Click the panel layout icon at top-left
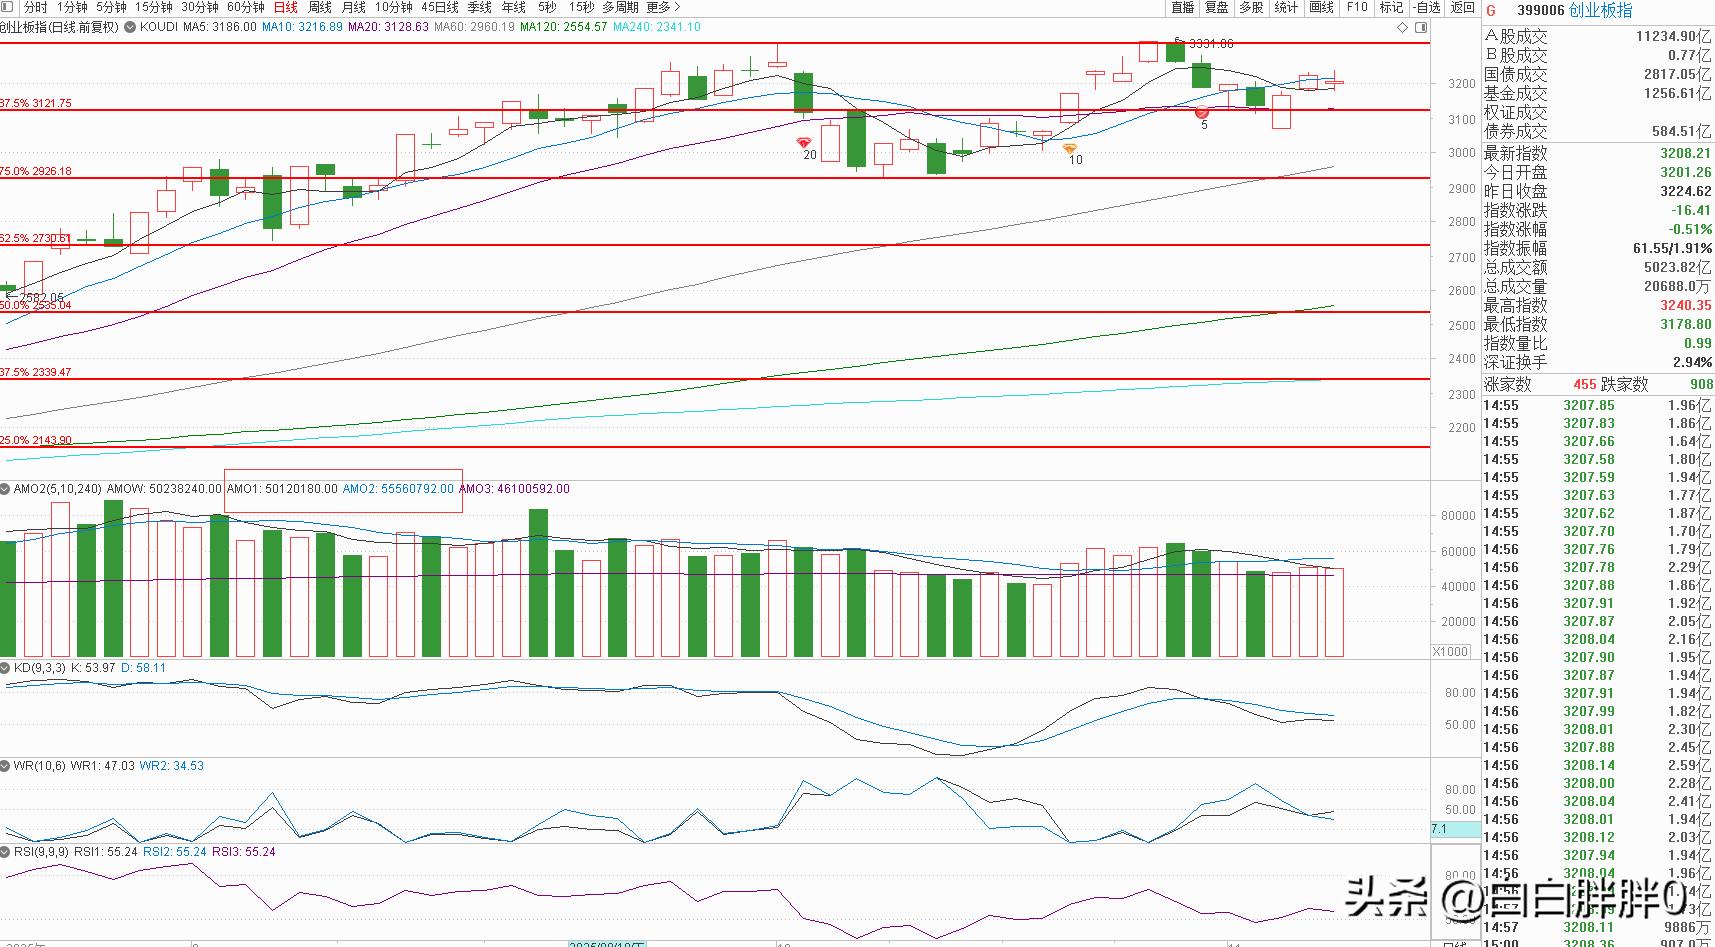1715x947 pixels. point(8,7)
